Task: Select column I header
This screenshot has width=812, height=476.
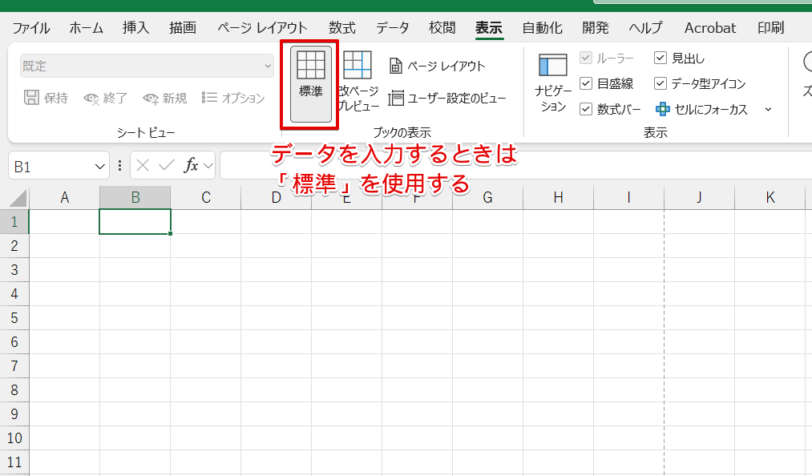Action: 629,198
